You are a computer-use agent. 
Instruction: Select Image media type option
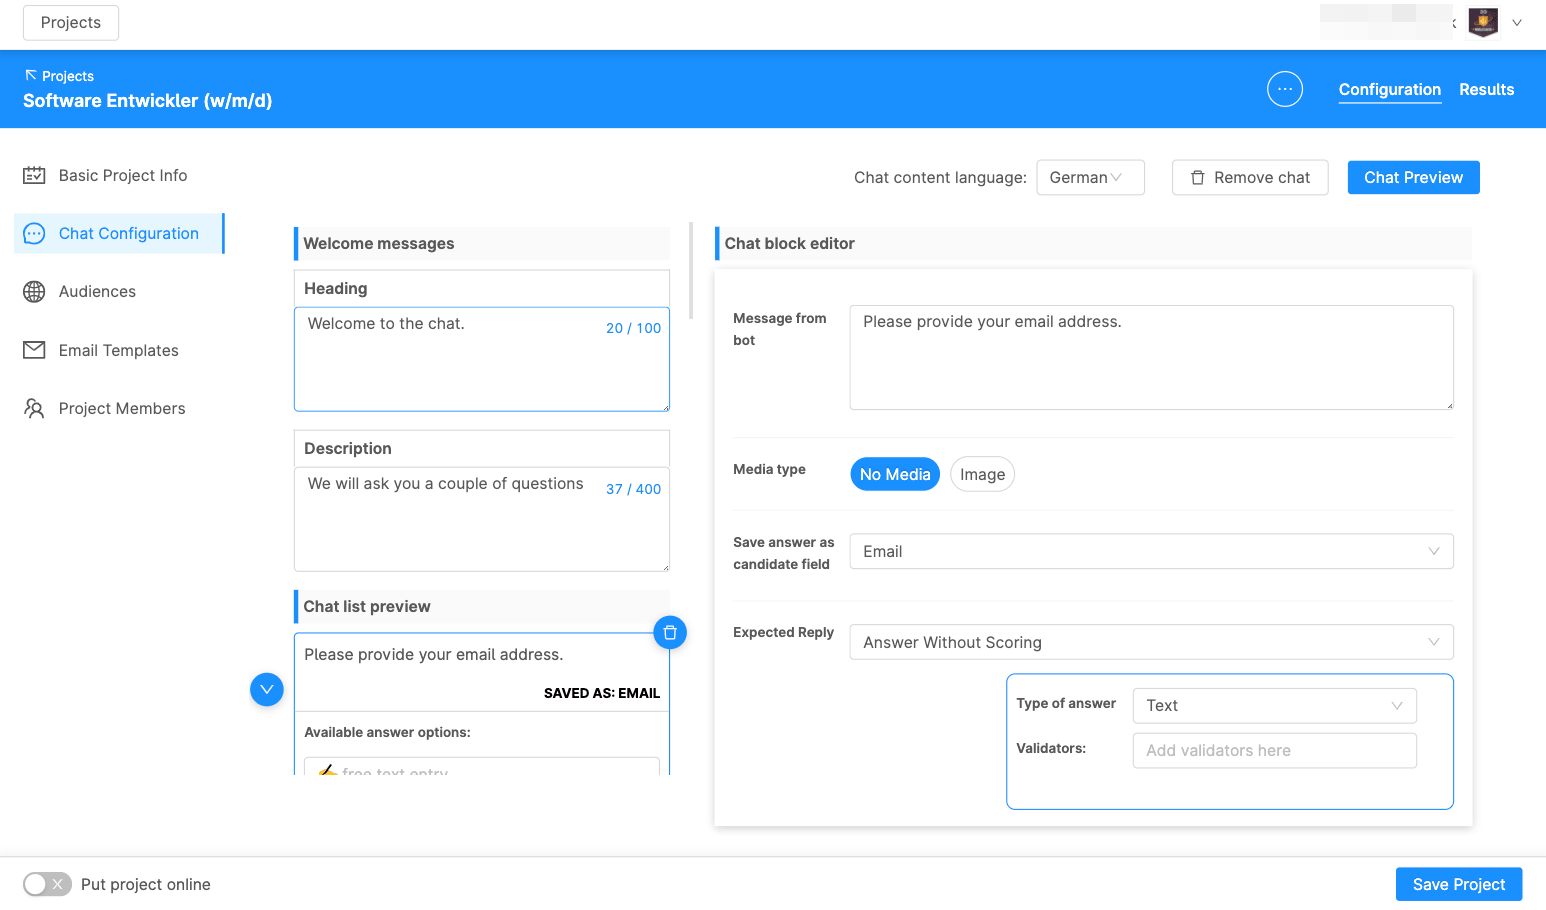click(x=981, y=474)
